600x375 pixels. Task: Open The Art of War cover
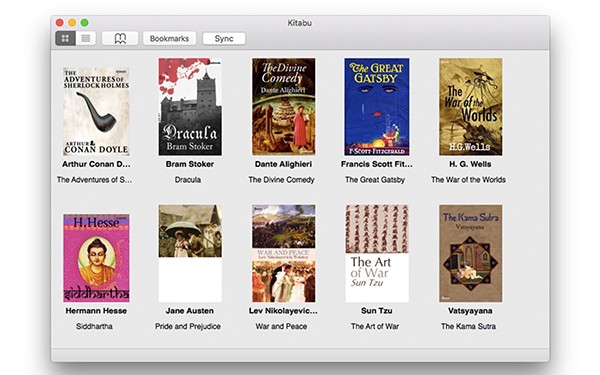point(377,253)
